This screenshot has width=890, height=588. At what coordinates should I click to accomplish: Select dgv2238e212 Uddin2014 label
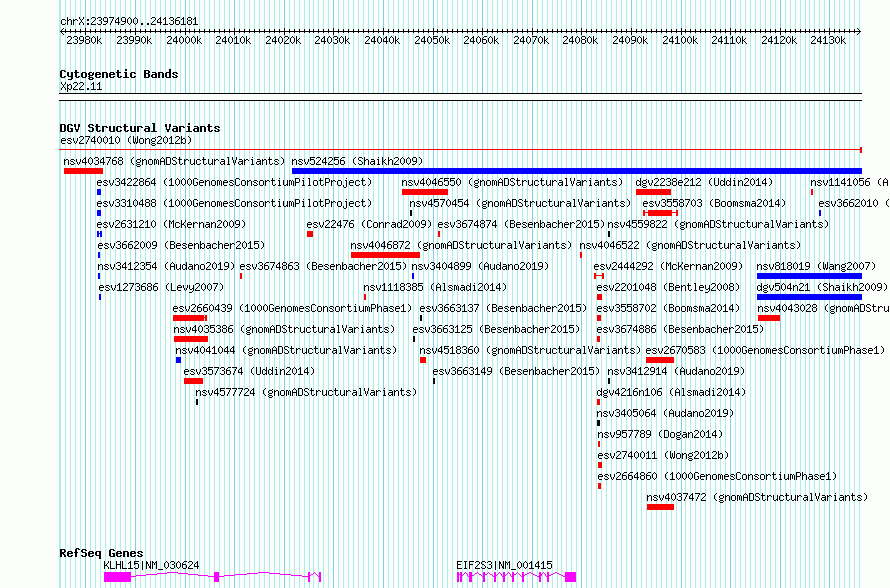[704, 182]
